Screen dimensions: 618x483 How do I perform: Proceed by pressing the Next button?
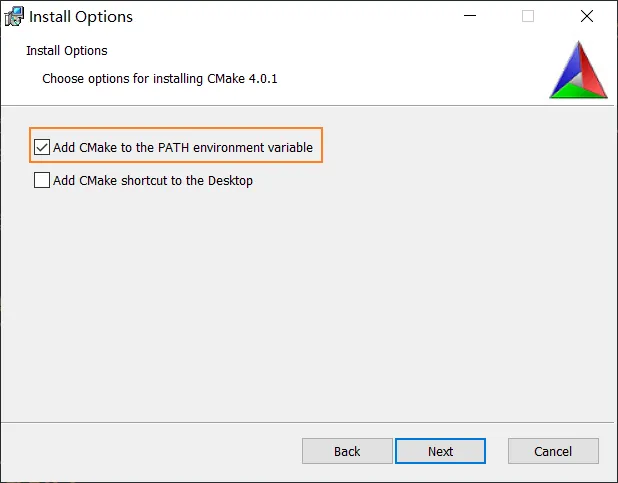pos(440,451)
